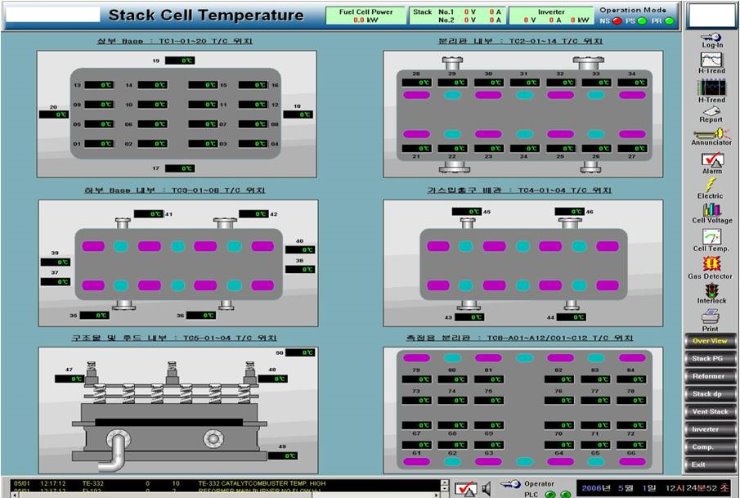Switch to the Over View screen
The image size is (740, 498).
pos(712,341)
